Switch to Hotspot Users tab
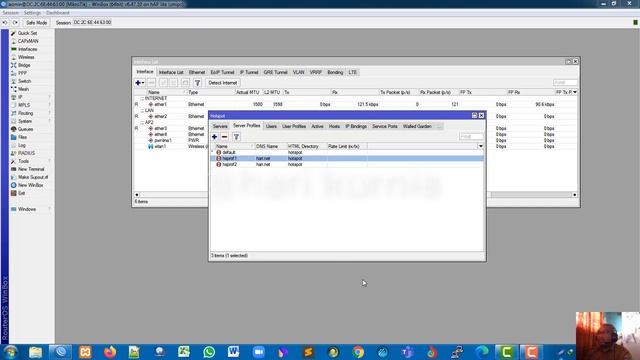Image resolution: width=640 pixels, height=360 pixels. coord(271,127)
